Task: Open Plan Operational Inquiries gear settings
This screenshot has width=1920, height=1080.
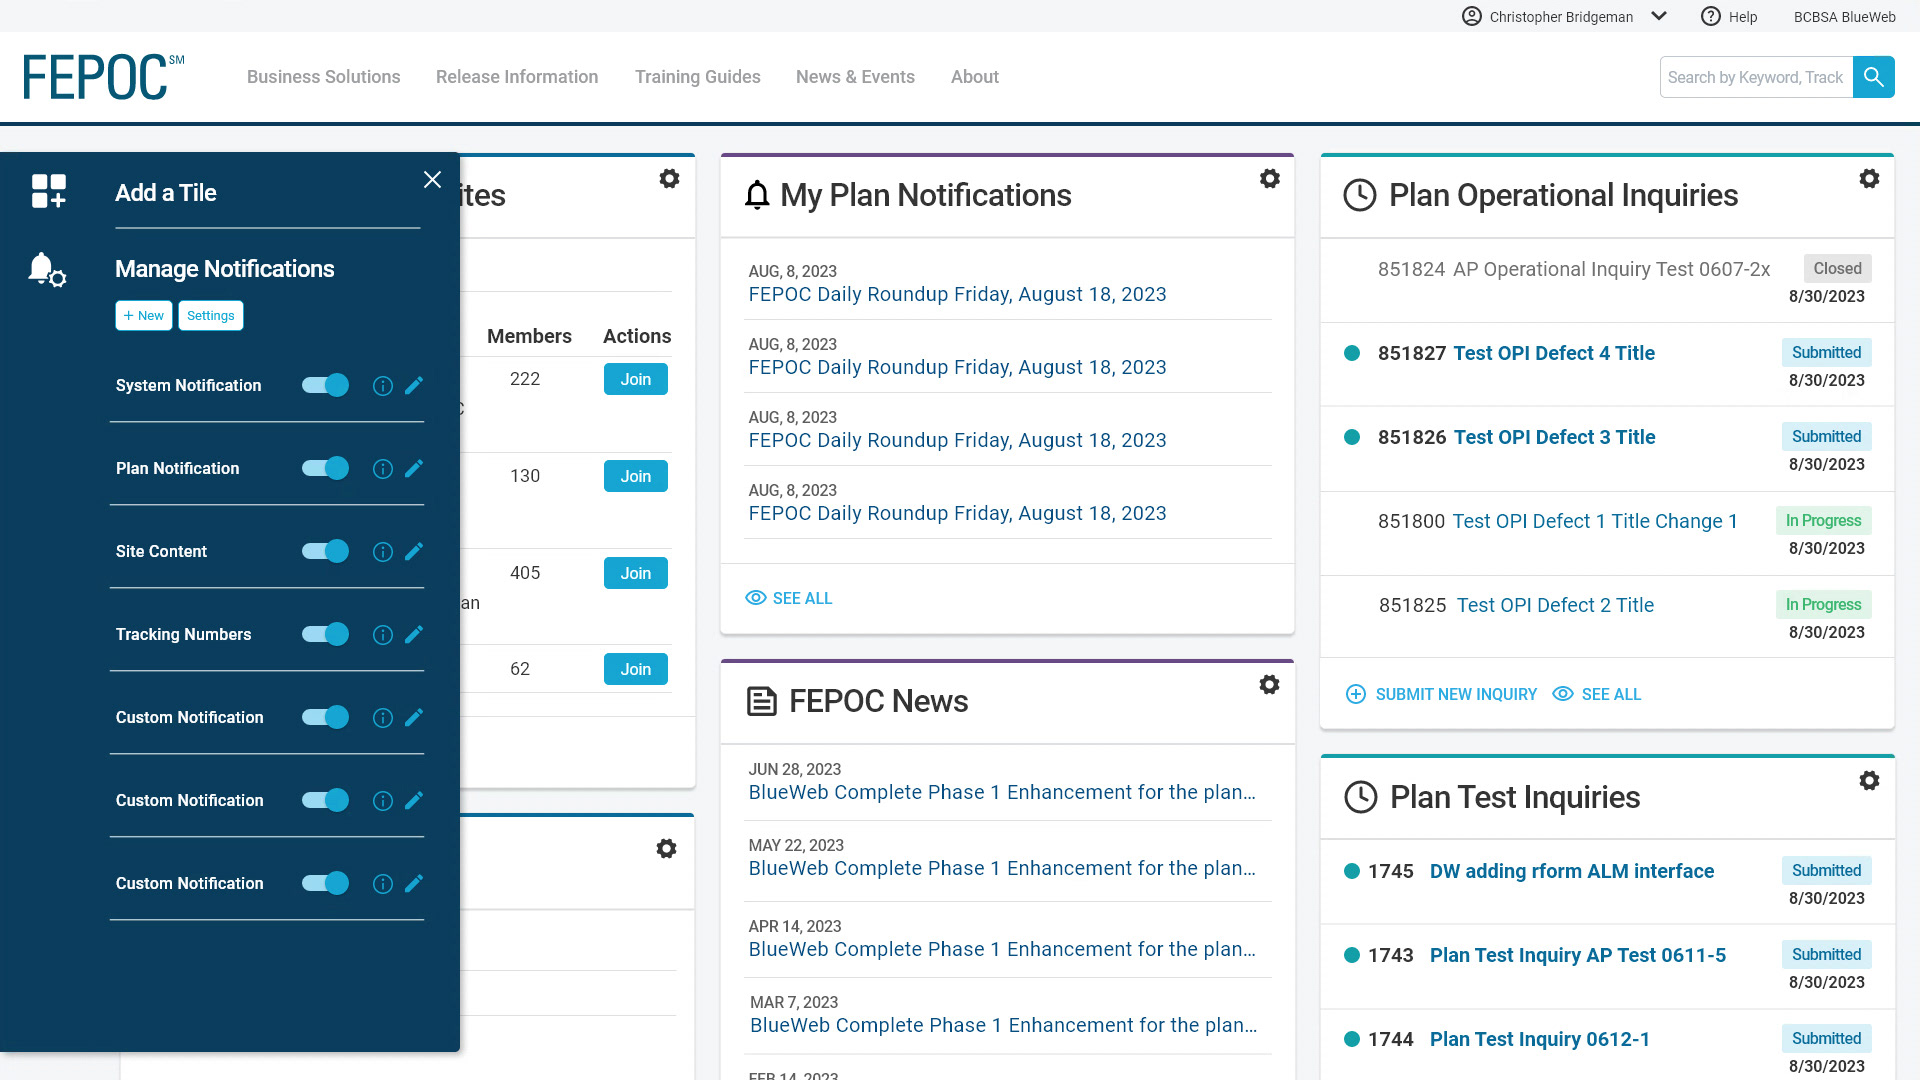Action: click(1868, 179)
